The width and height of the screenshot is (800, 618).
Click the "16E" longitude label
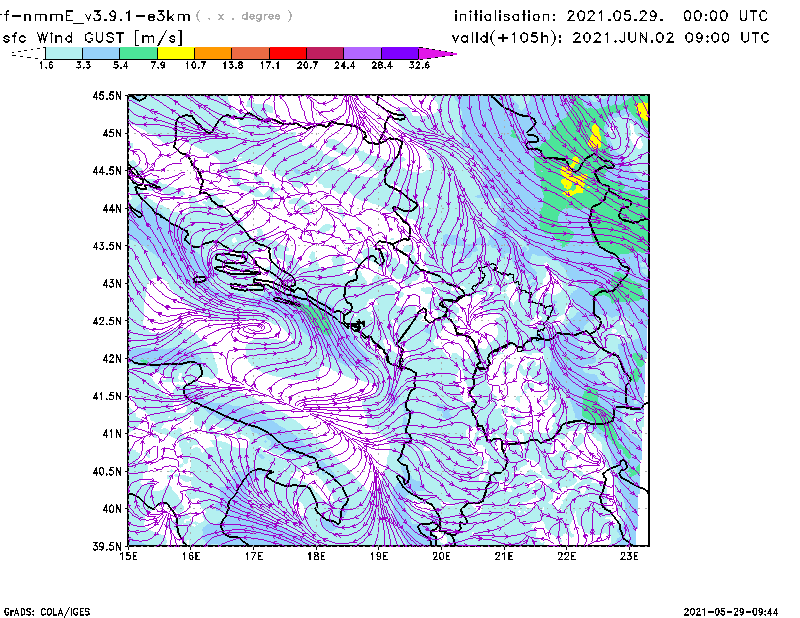[191, 556]
